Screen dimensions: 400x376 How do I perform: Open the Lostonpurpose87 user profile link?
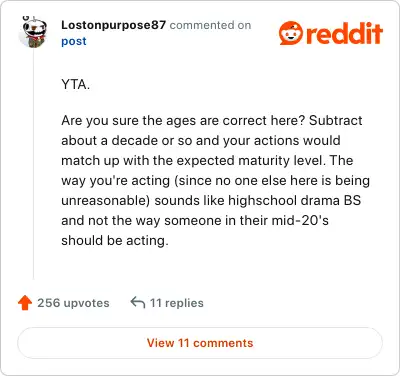coord(113,25)
